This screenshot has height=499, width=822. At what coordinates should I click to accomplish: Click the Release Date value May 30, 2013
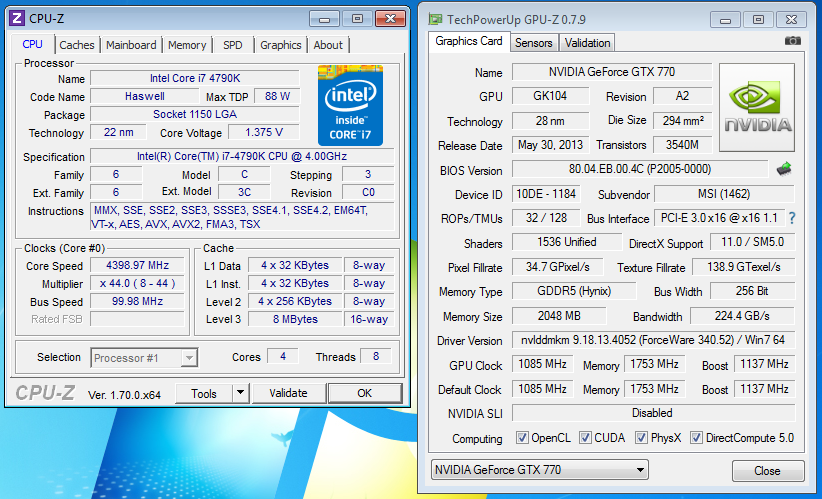click(x=550, y=145)
